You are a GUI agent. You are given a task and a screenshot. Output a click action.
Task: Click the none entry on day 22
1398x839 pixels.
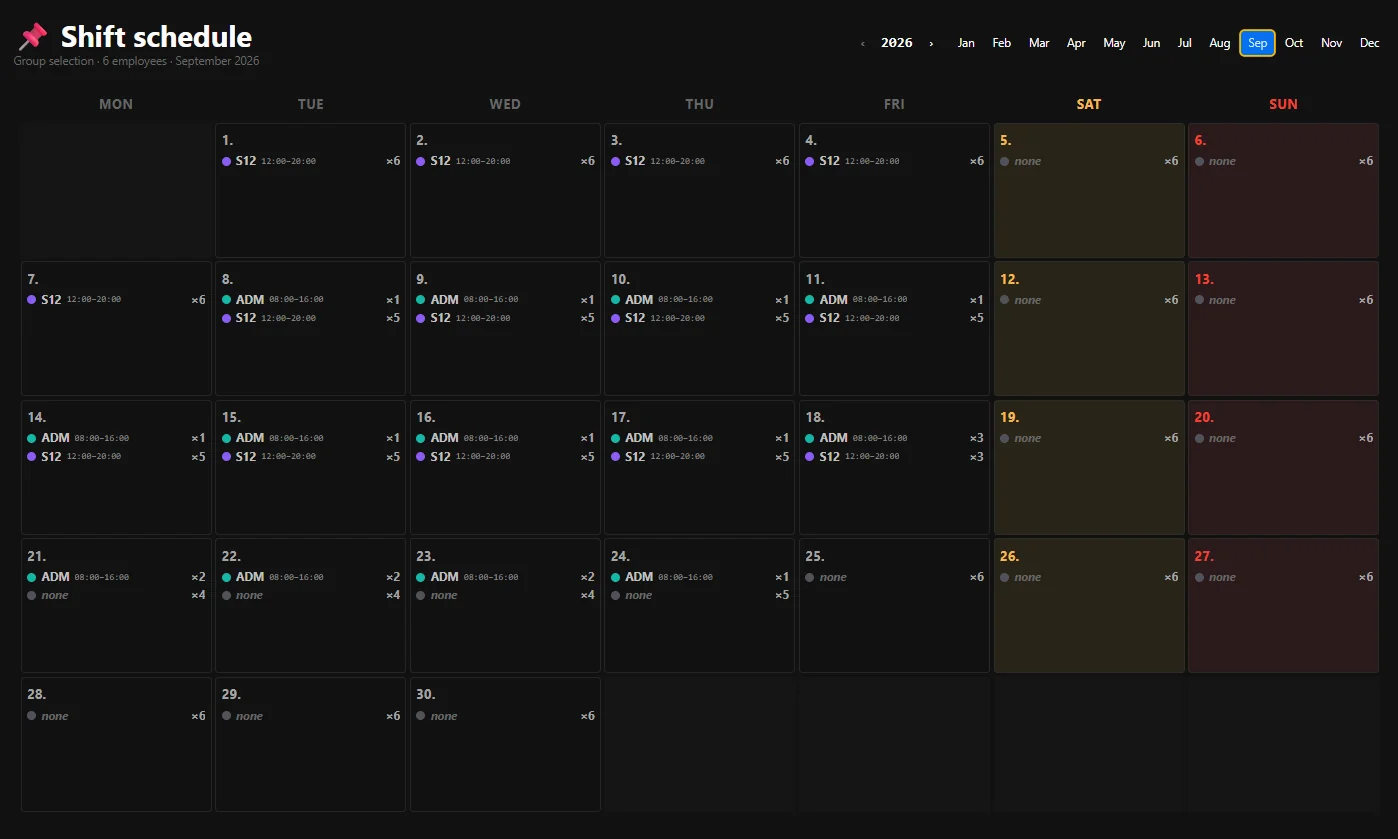(x=310, y=596)
